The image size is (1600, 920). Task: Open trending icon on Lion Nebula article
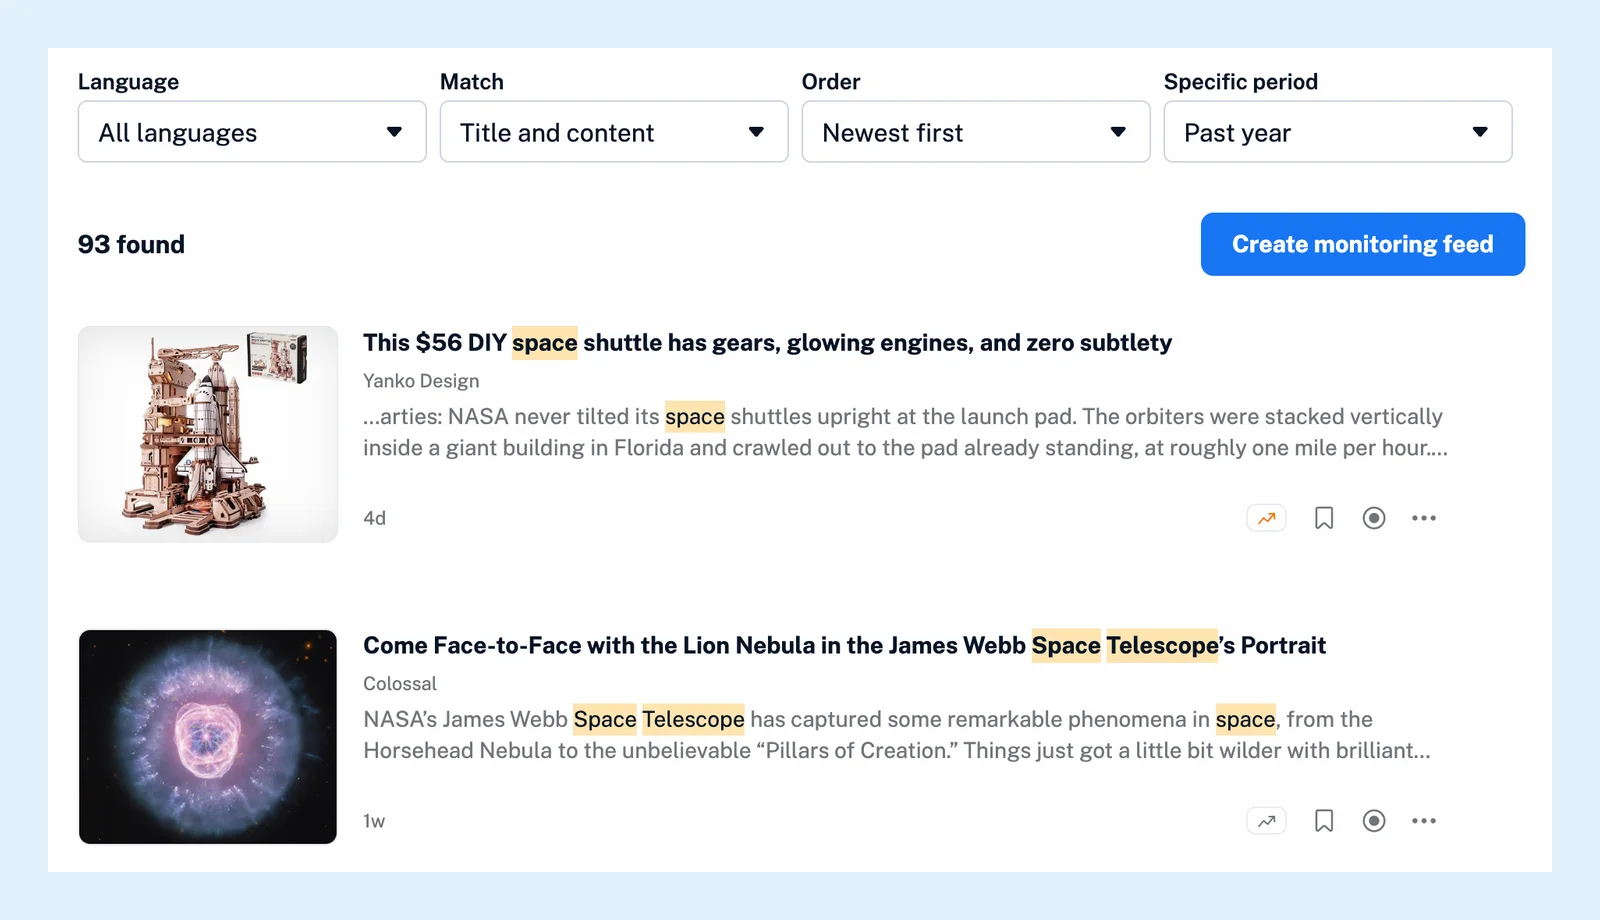(1266, 821)
